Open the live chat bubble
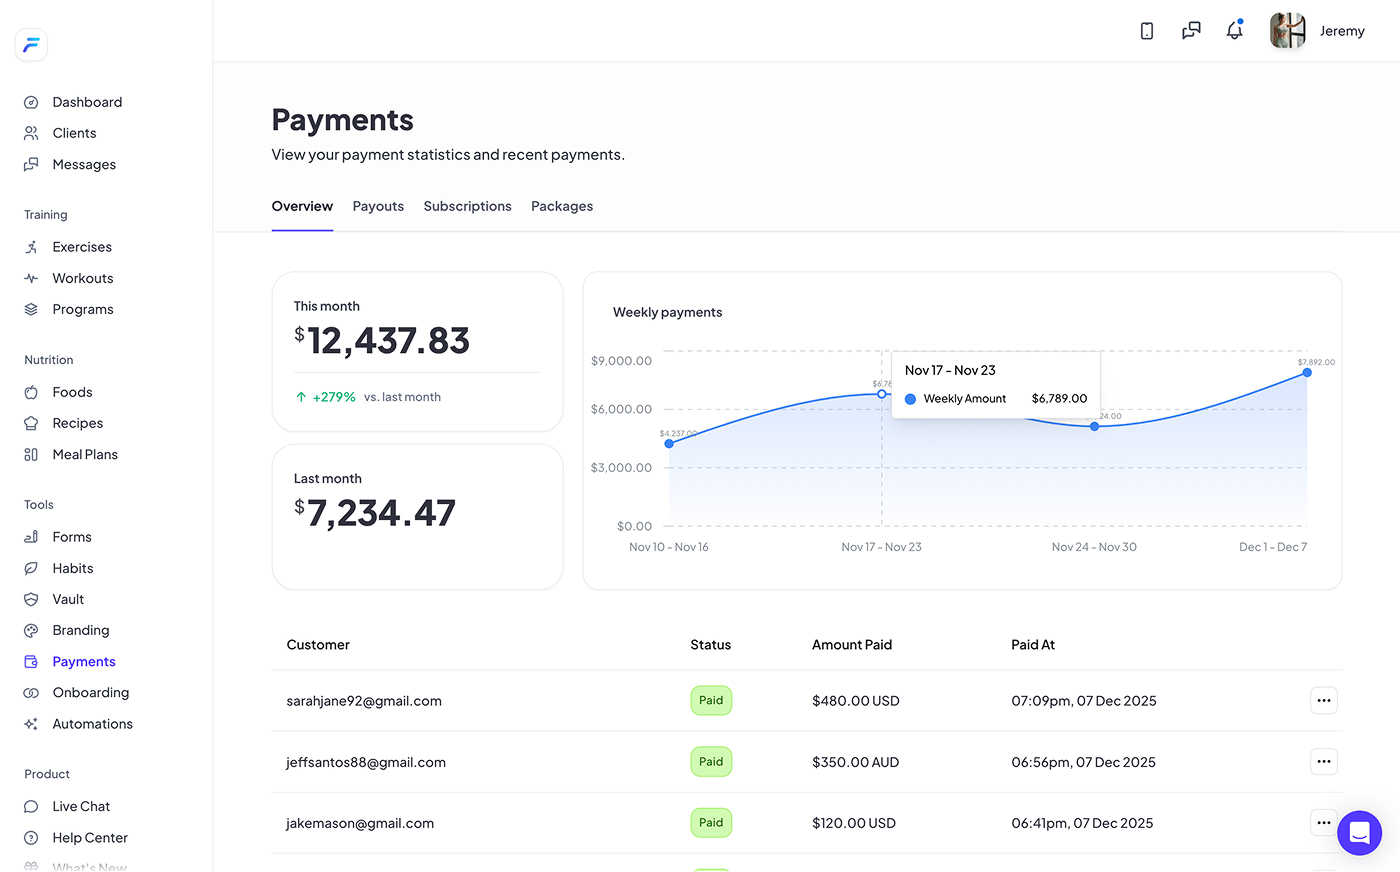Screen dimensions: 1400x872 (1359, 833)
